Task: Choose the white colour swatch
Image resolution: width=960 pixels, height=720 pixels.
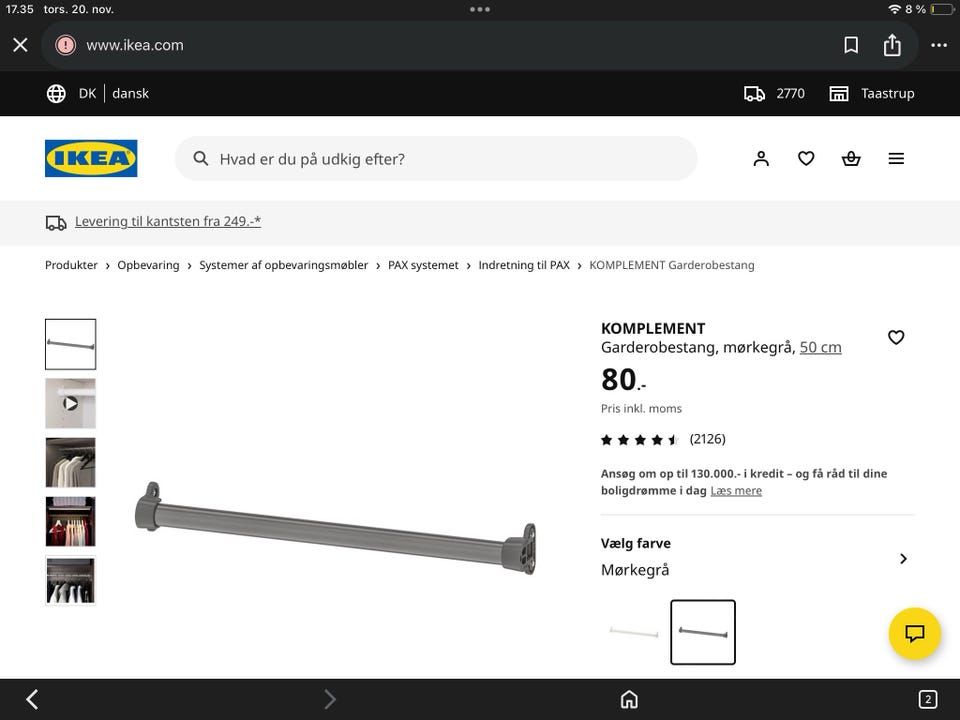Action: [x=634, y=632]
